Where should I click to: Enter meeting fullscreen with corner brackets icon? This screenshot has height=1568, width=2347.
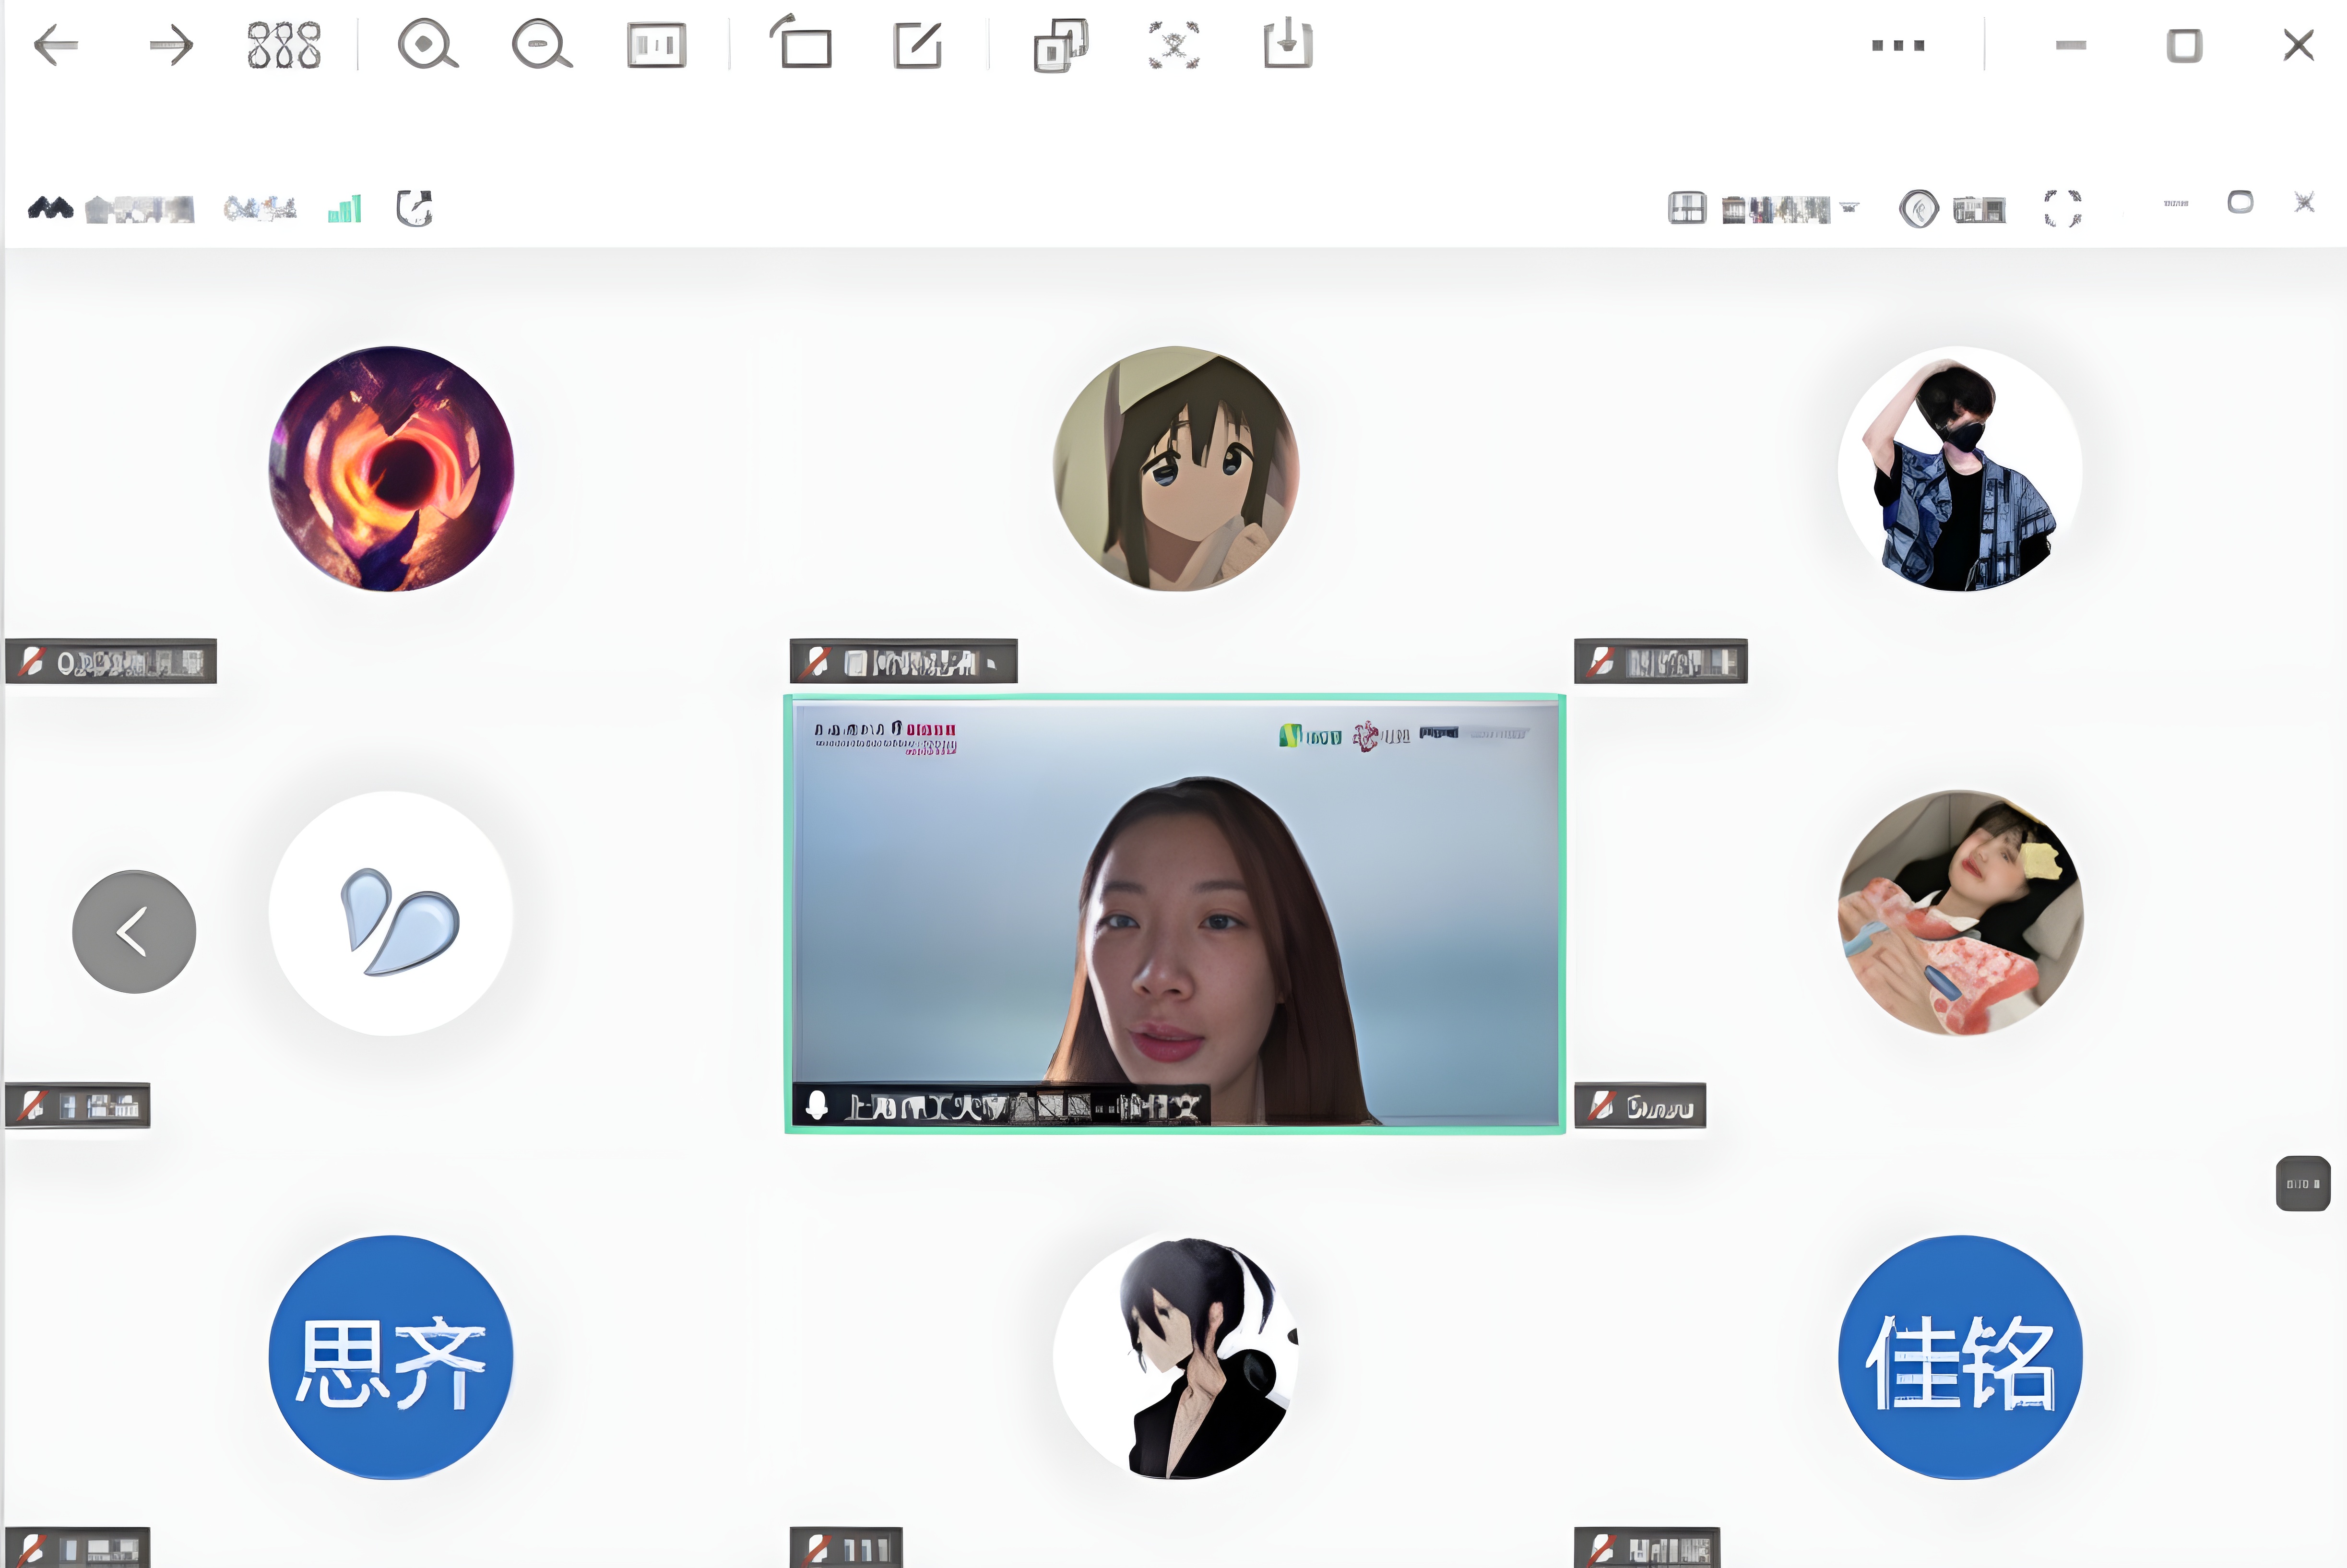coord(2062,208)
